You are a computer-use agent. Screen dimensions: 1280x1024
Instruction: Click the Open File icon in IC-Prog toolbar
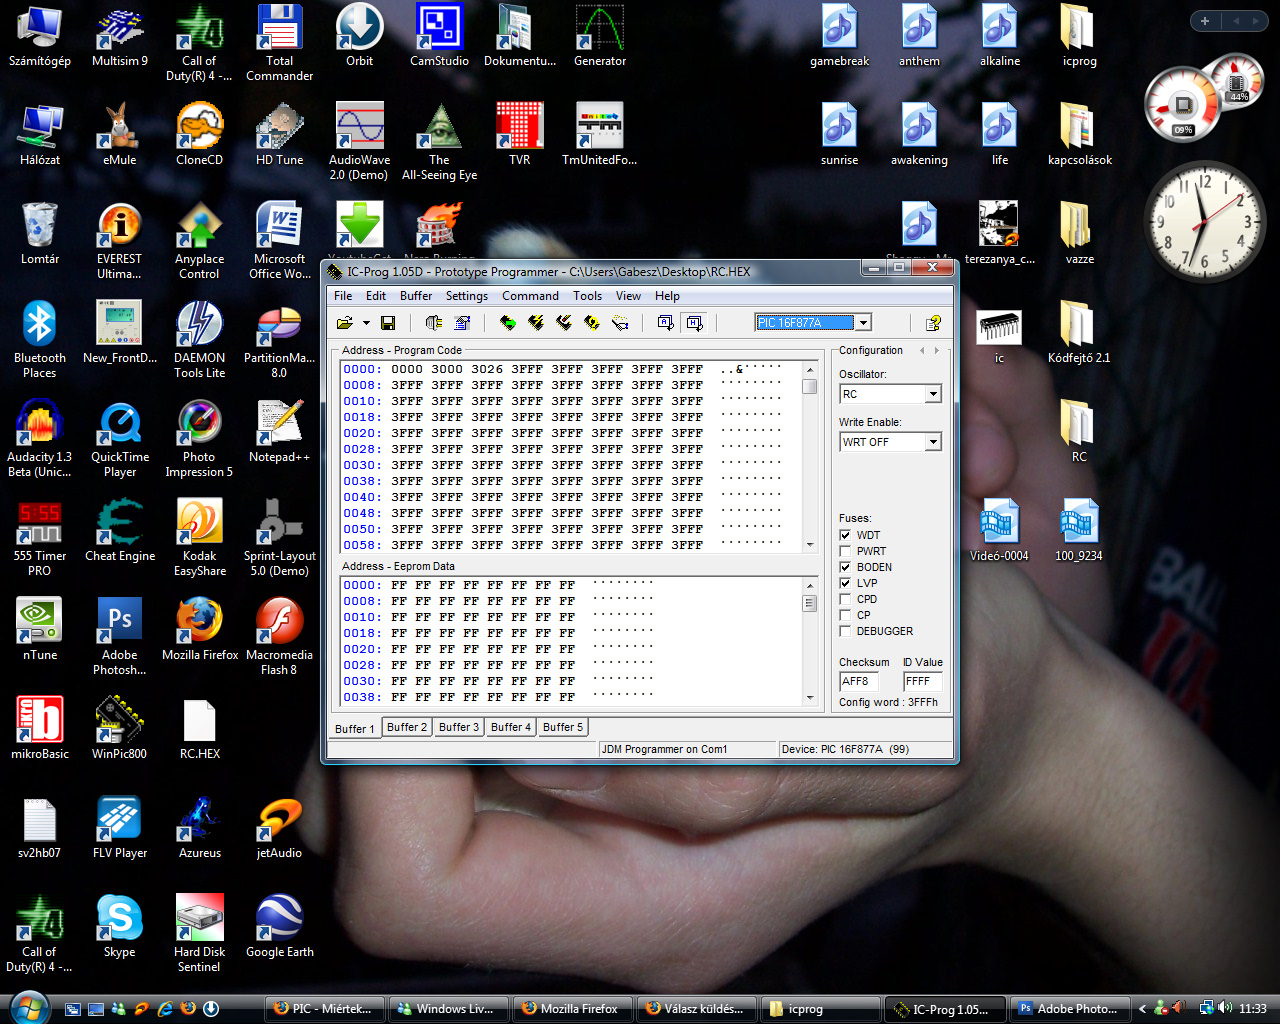[x=345, y=323]
